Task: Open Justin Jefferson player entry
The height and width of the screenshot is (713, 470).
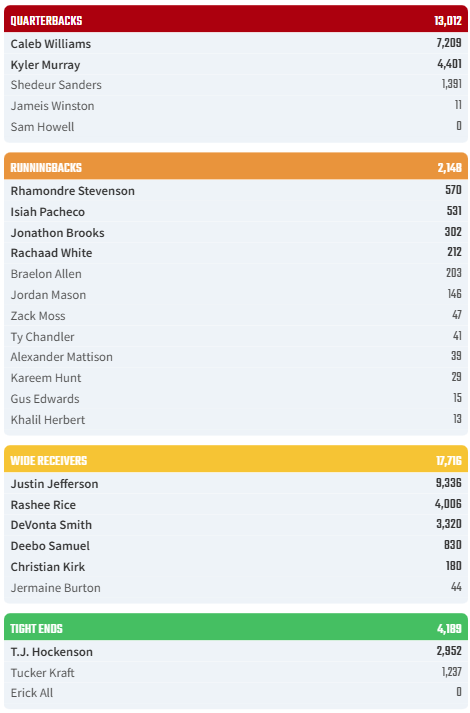Action: tap(235, 483)
